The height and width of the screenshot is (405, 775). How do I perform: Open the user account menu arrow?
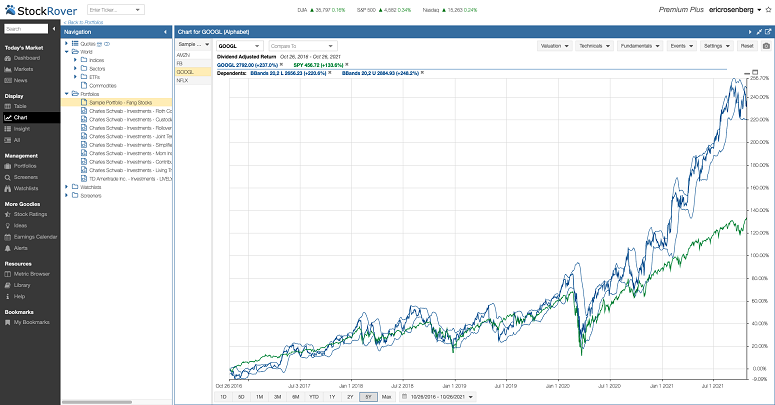coord(759,10)
